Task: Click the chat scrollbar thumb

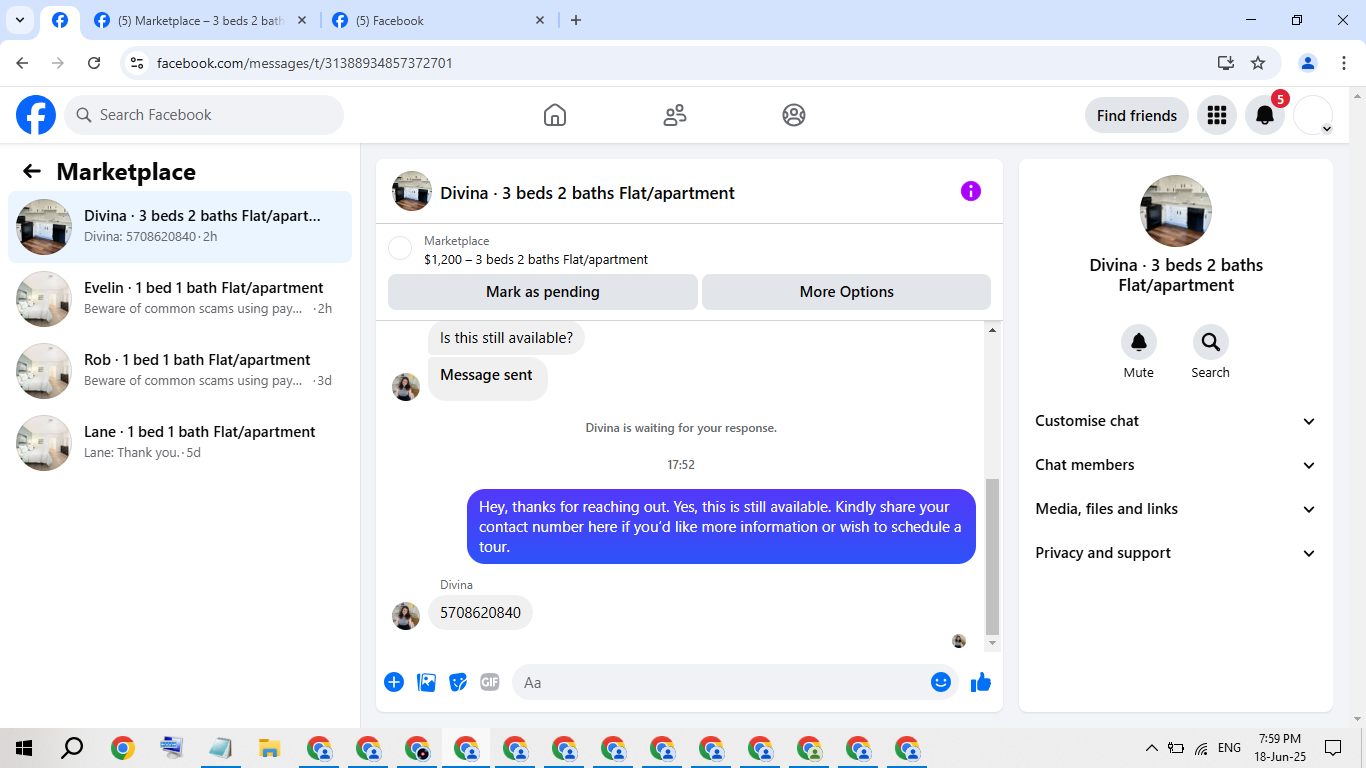Action: click(x=992, y=557)
